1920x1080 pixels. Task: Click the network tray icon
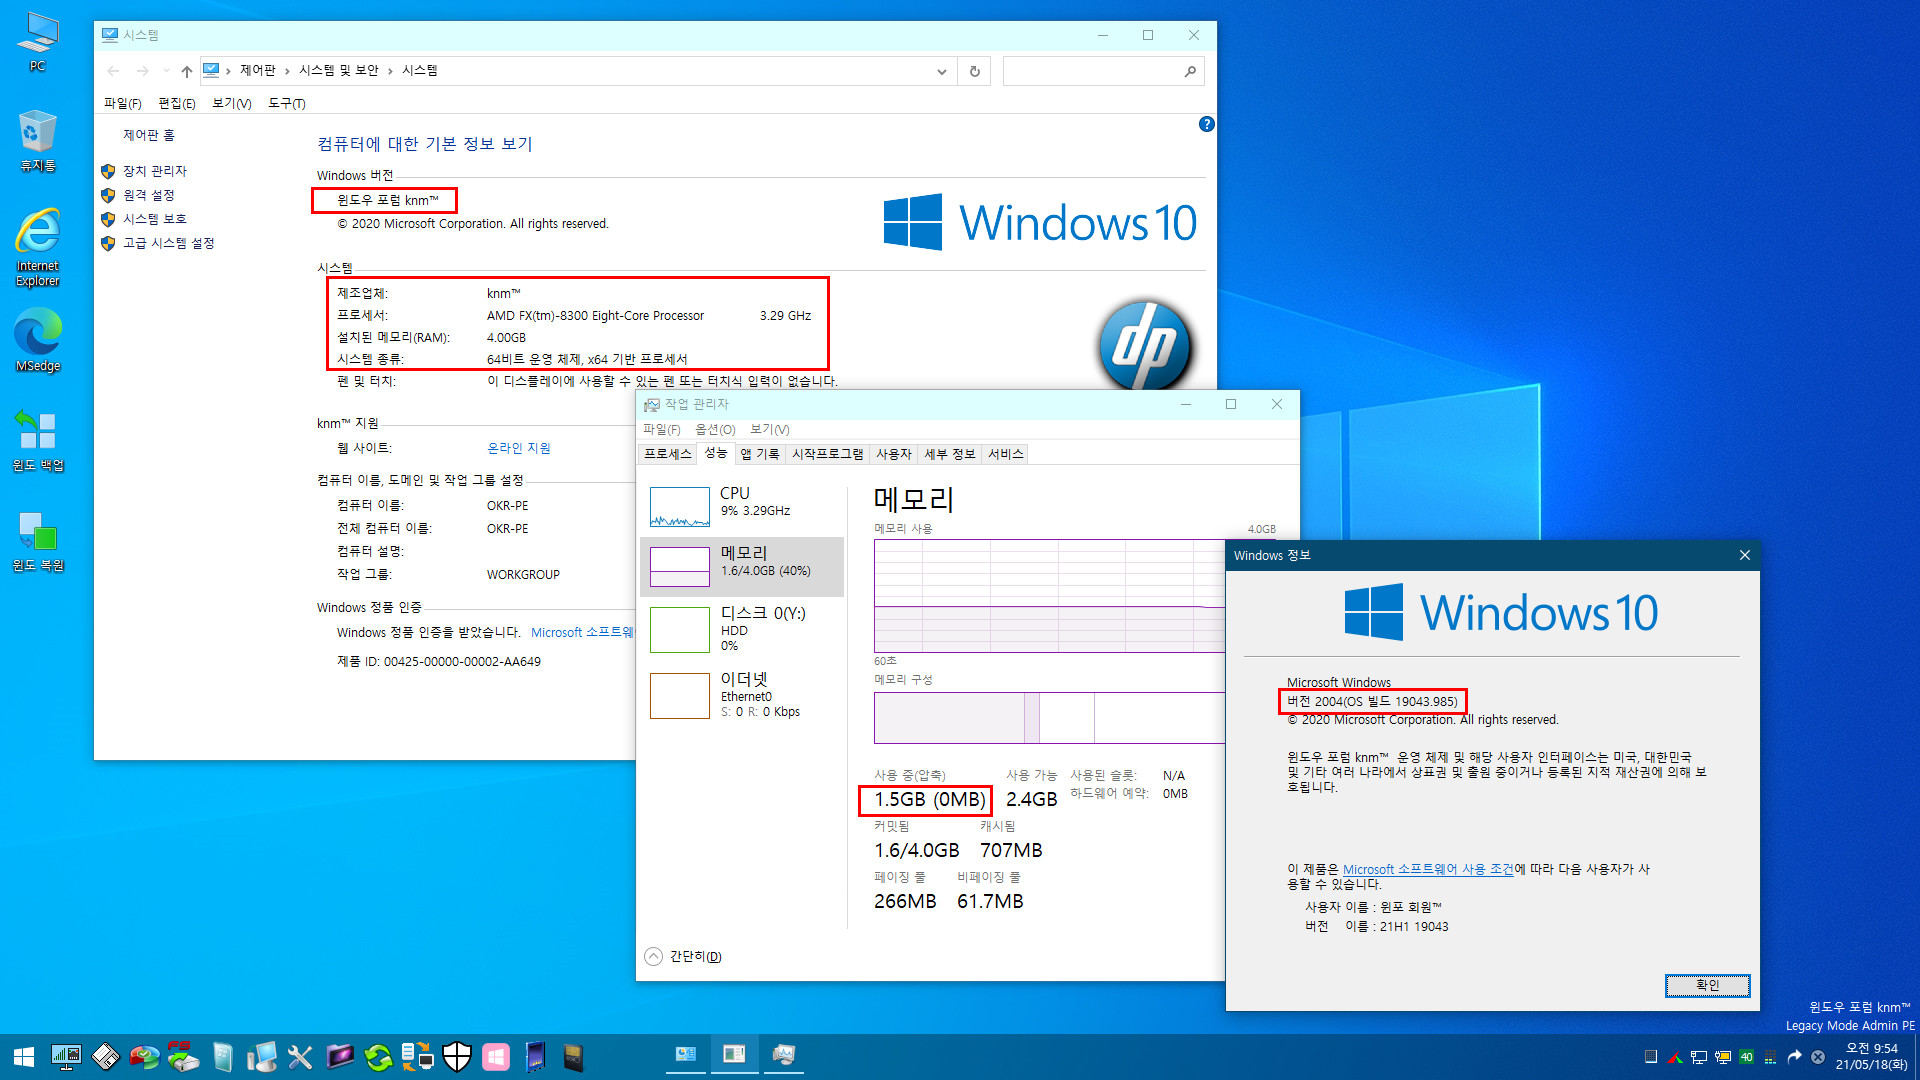(x=1698, y=1057)
